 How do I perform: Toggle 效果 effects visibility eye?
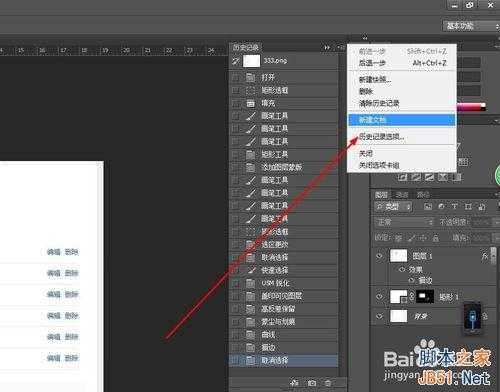point(402,269)
